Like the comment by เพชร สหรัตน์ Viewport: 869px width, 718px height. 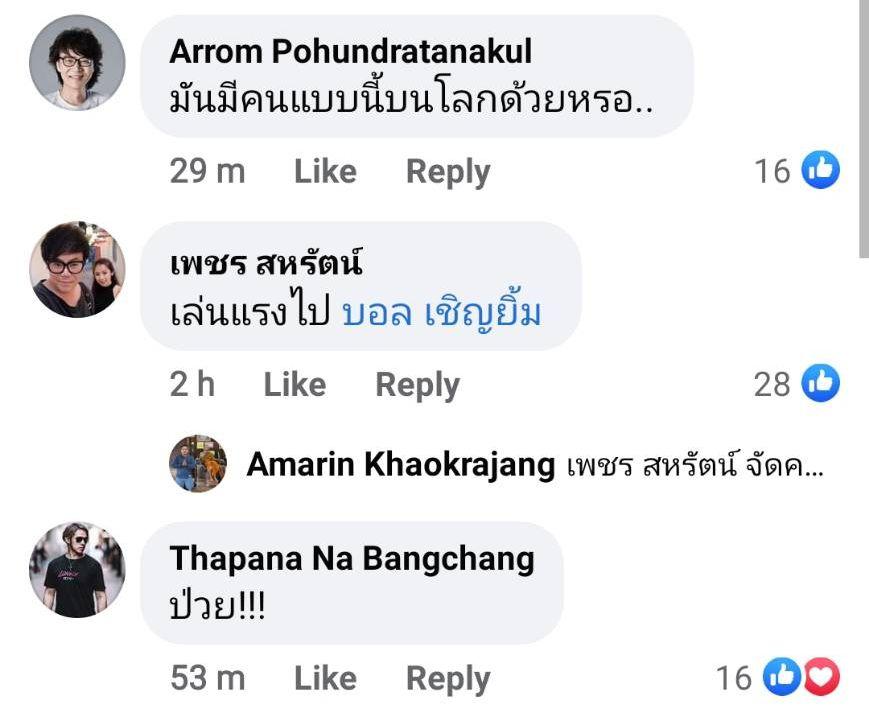coord(294,384)
